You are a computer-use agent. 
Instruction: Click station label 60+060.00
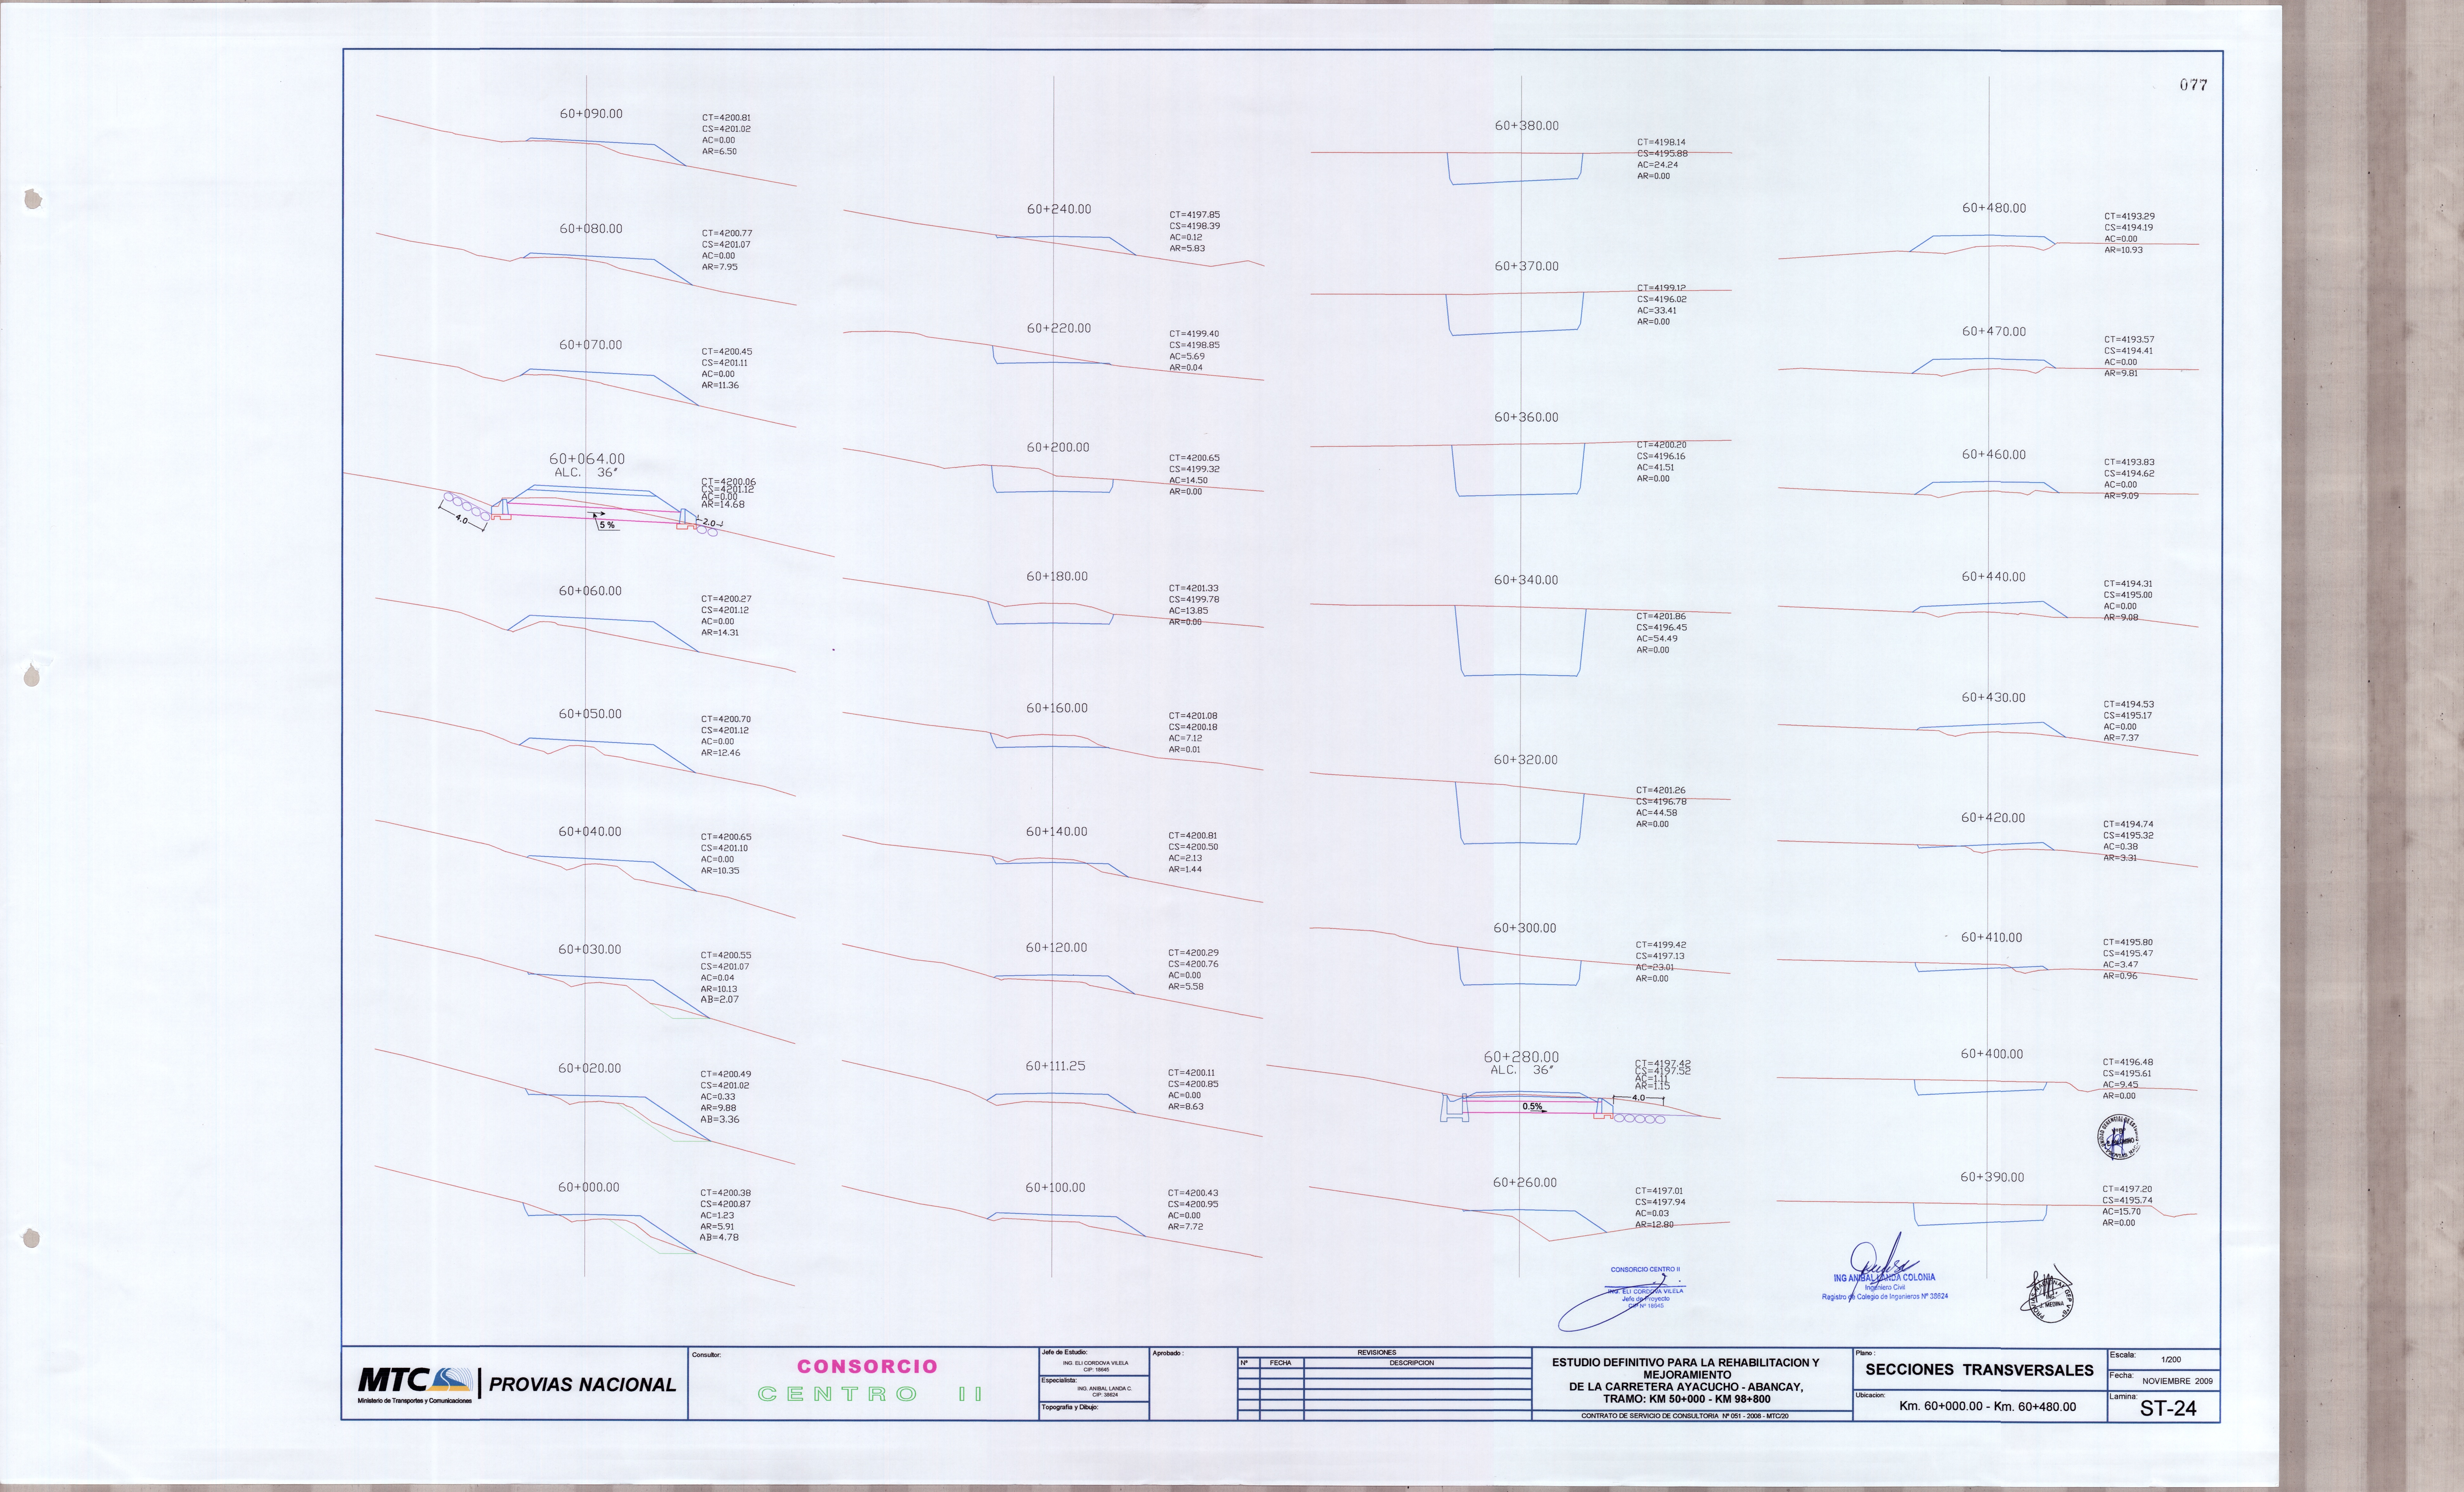point(590,591)
